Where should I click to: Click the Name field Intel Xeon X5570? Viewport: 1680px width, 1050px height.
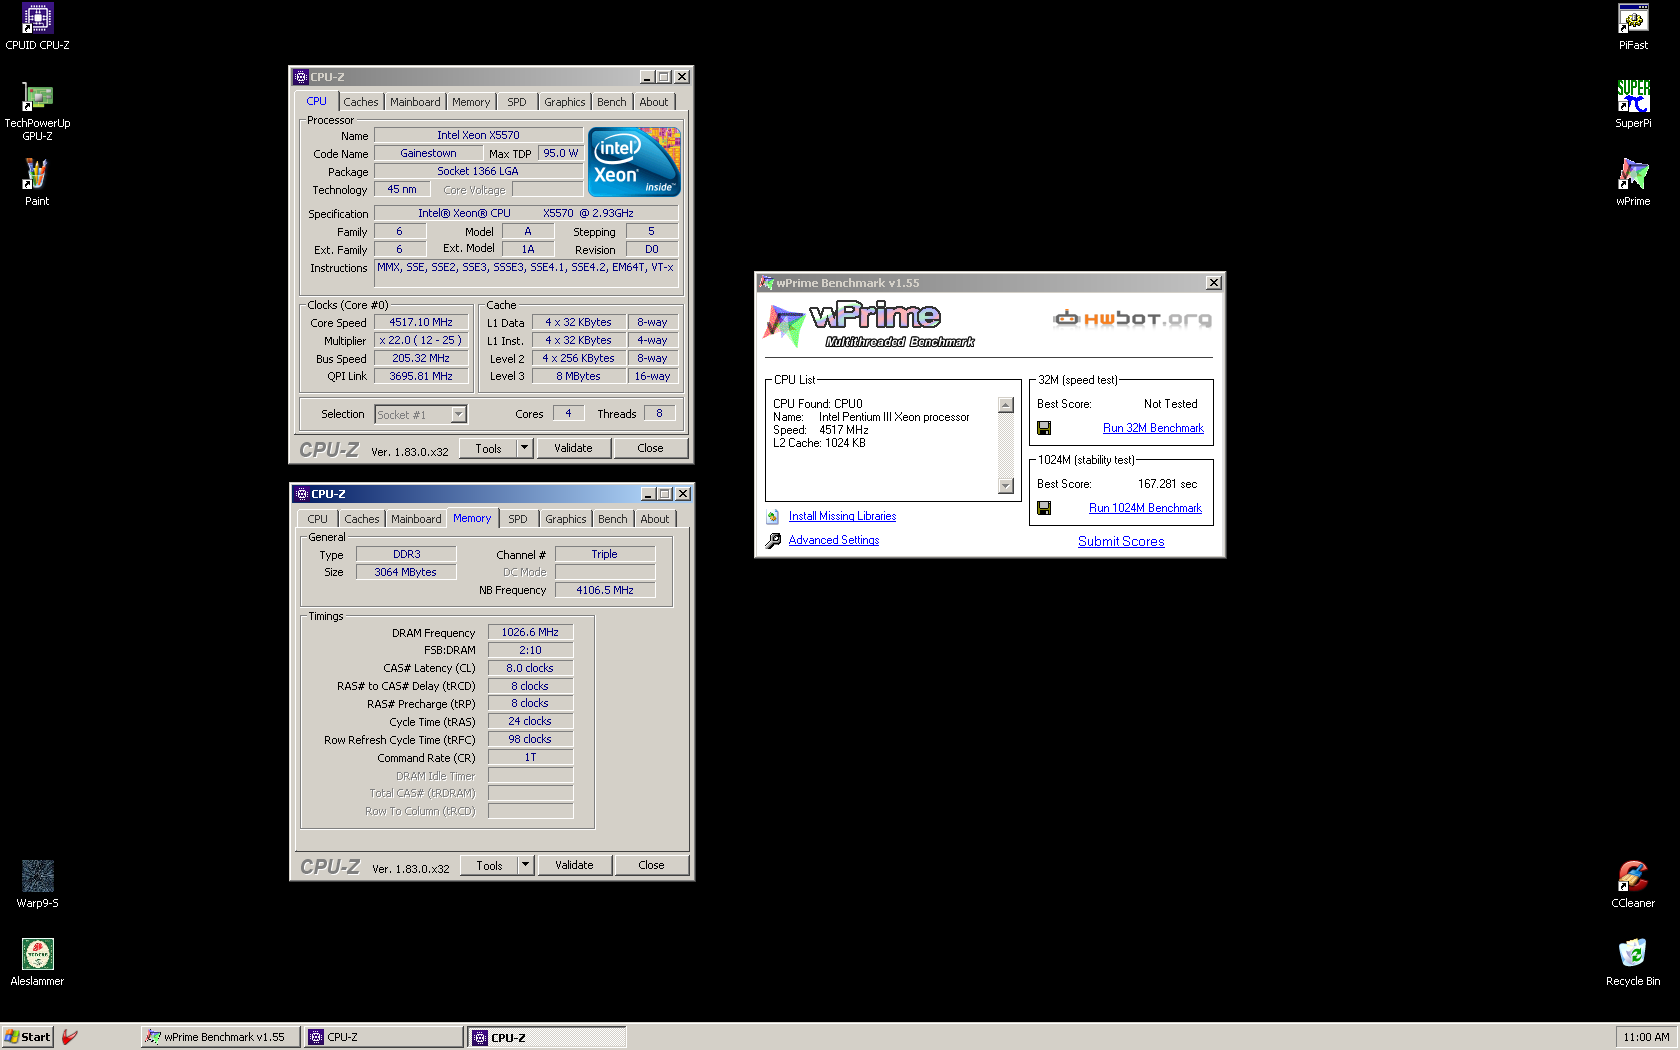(x=478, y=135)
